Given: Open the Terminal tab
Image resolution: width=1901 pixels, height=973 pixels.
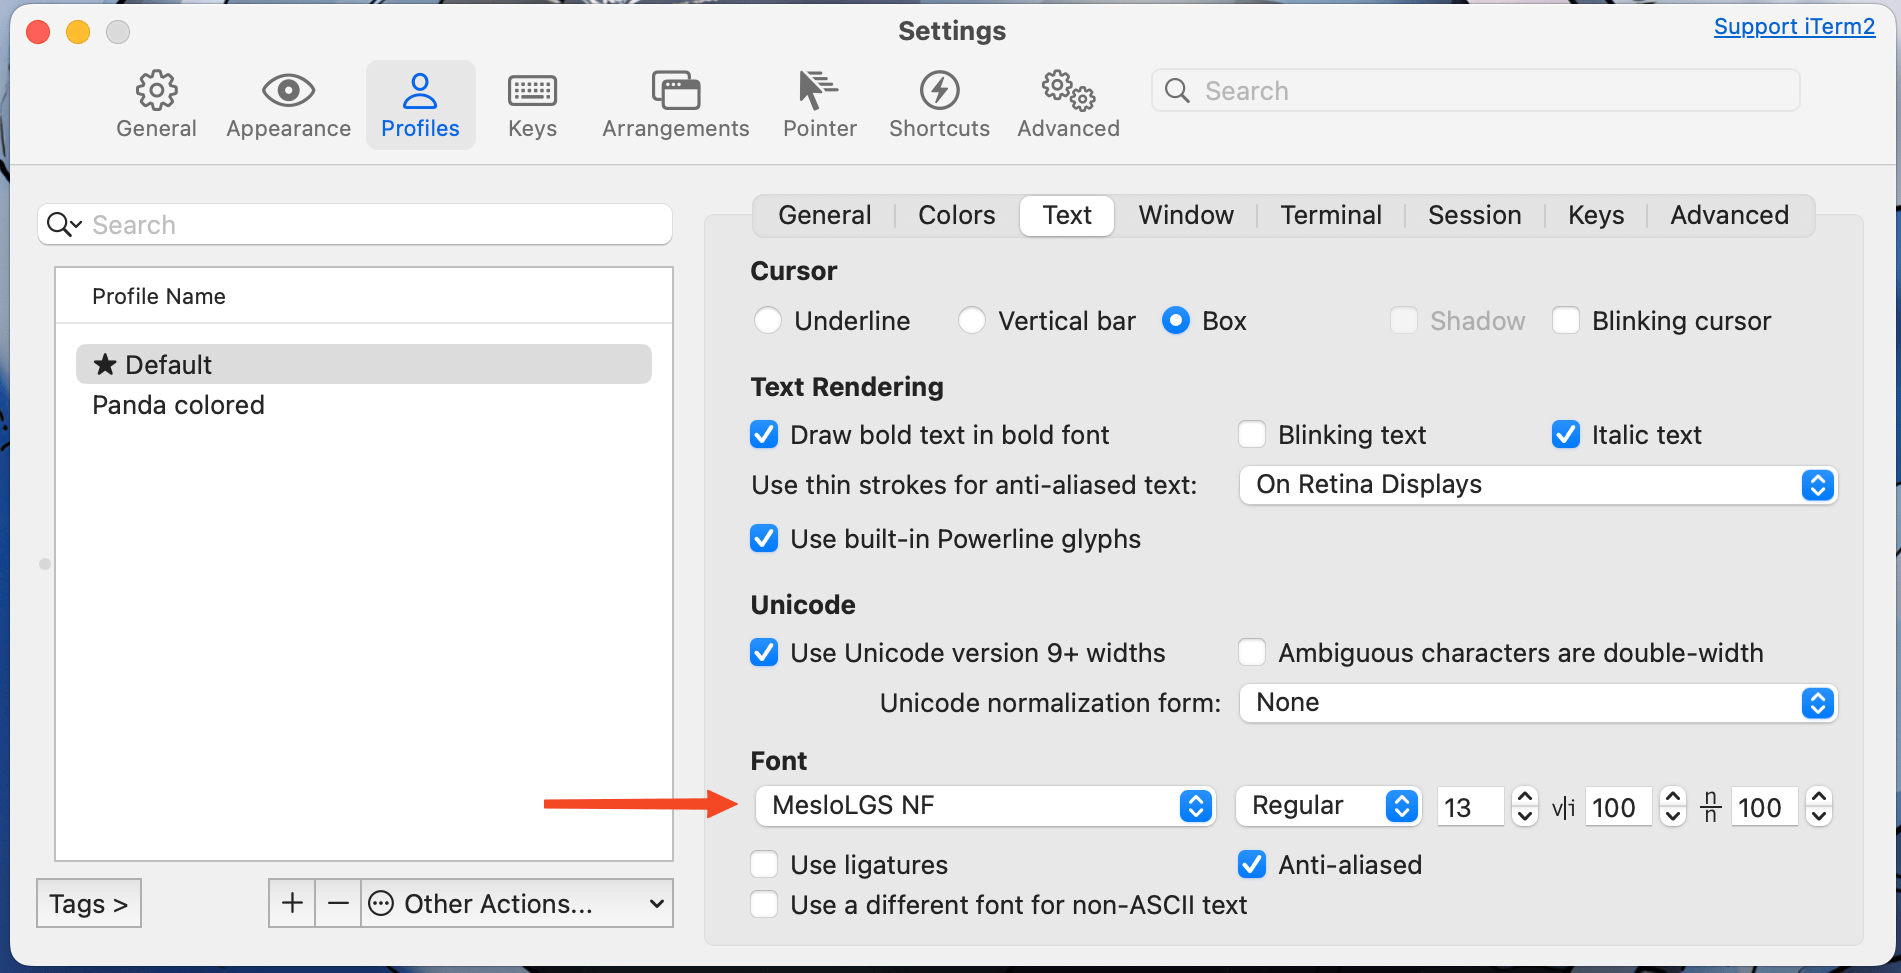Looking at the screenshot, I should click(1330, 215).
